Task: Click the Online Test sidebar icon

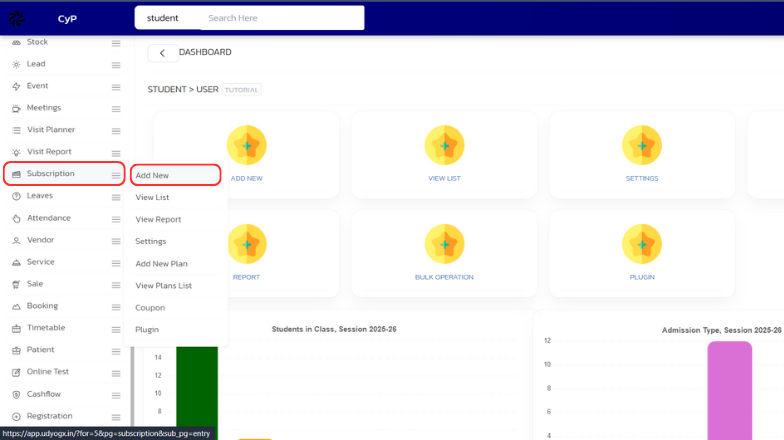Action: point(16,372)
